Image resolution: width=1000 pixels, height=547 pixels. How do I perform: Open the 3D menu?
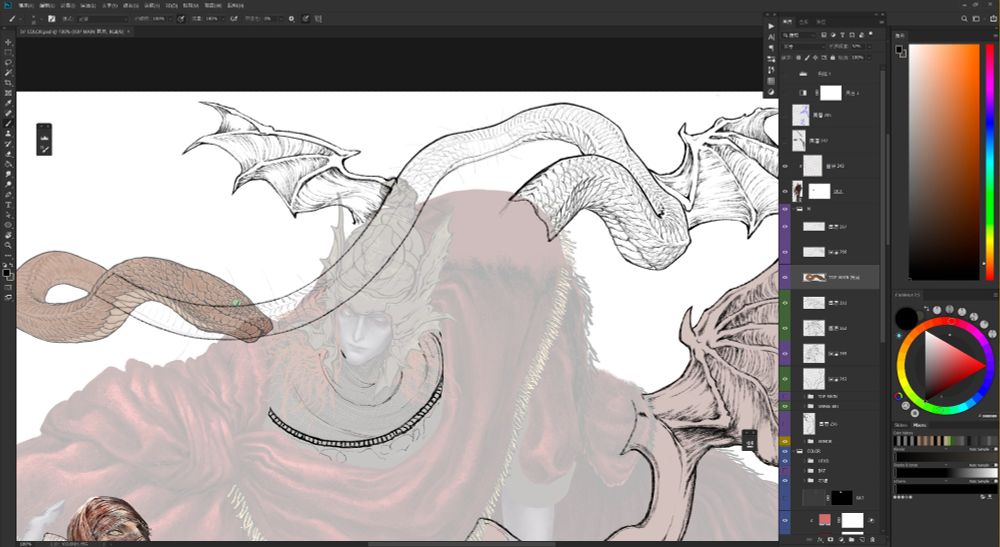click(172, 6)
